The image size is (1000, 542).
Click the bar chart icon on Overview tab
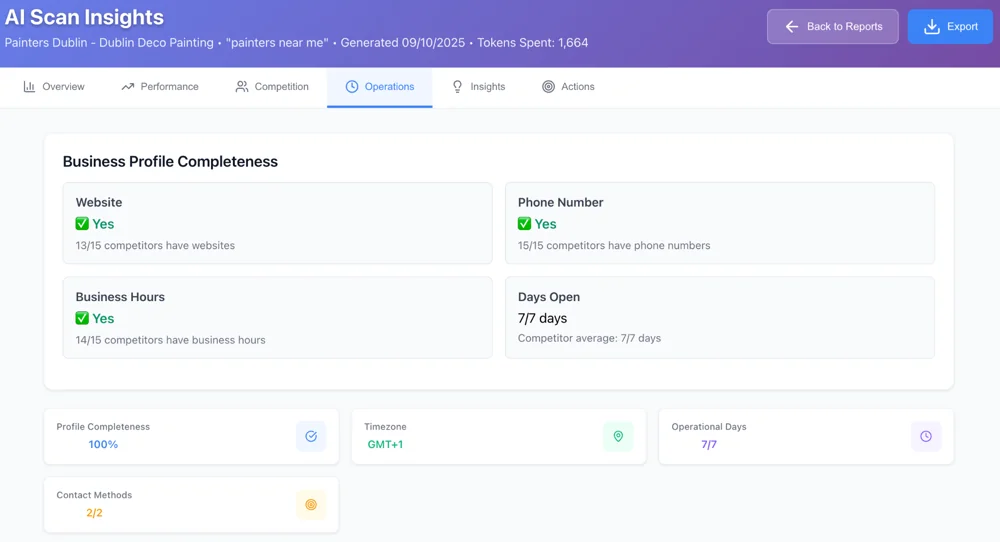[30, 87]
